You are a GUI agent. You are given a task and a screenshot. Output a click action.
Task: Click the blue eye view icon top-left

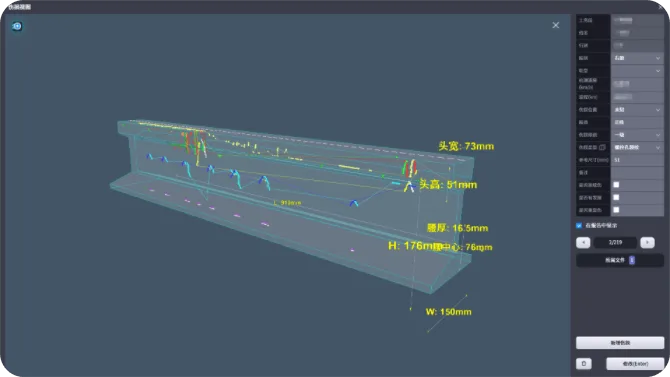point(17,27)
